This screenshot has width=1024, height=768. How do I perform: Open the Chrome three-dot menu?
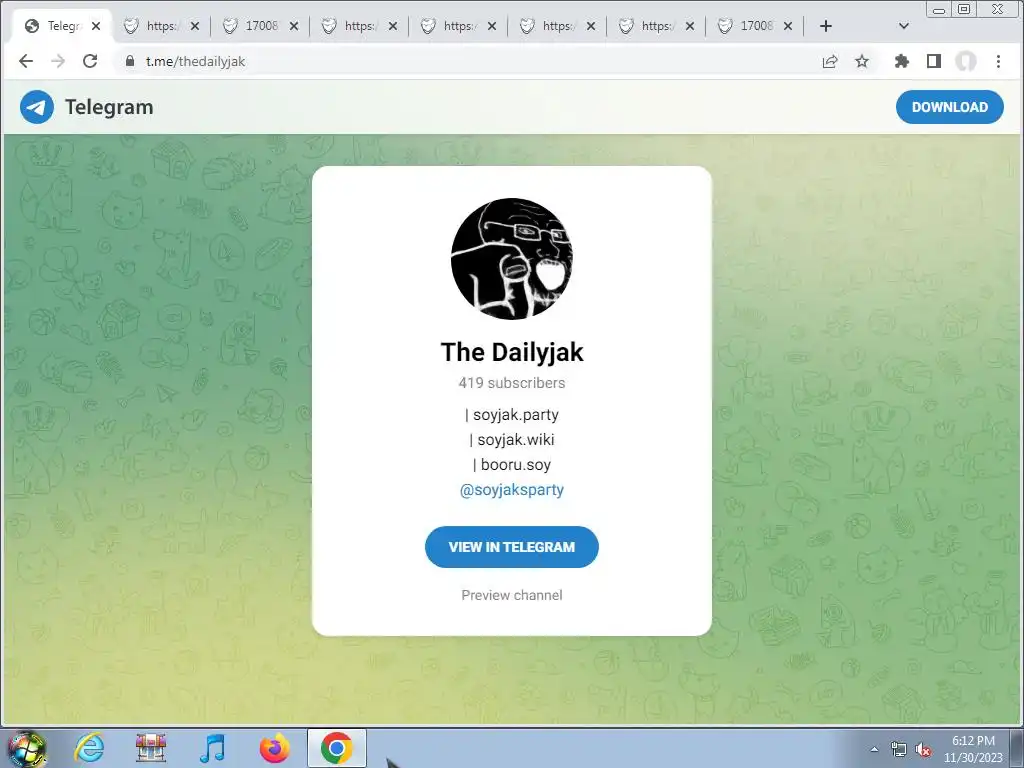[x=998, y=61]
